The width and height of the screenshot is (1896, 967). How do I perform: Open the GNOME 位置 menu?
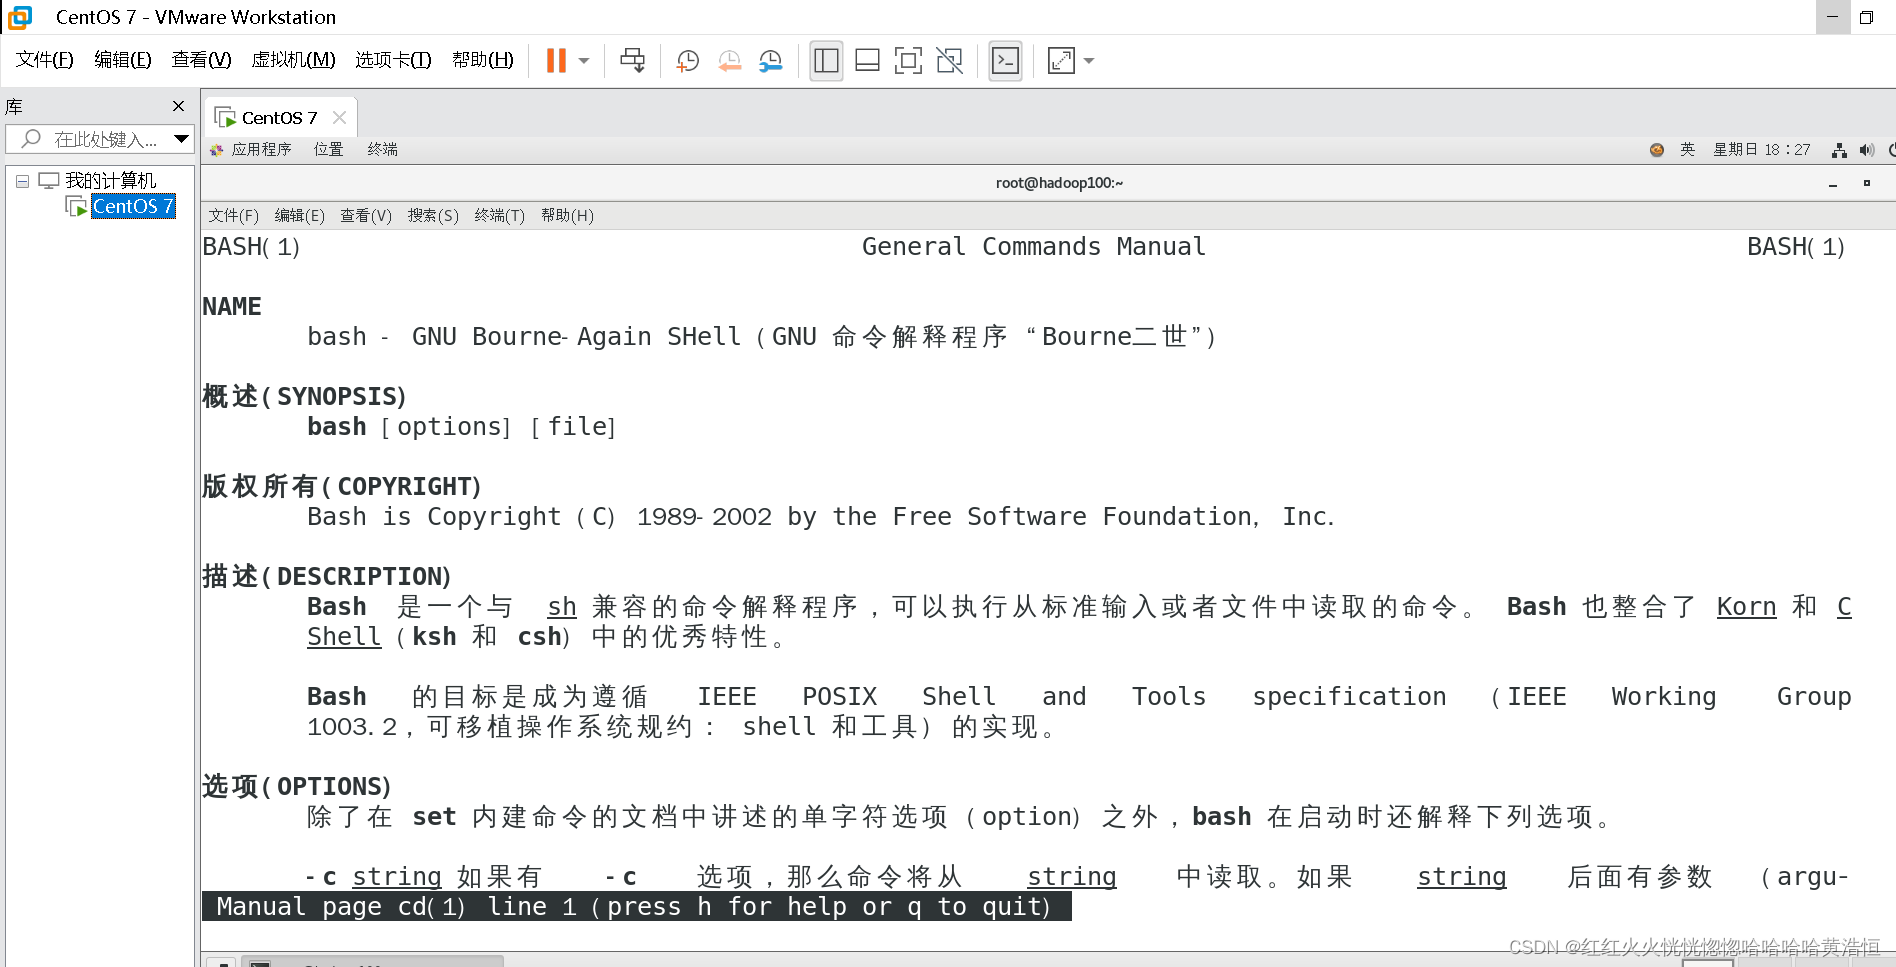328,149
